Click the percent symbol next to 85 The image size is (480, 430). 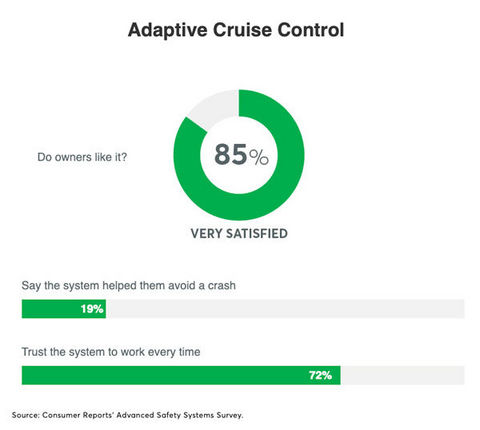tap(259, 157)
